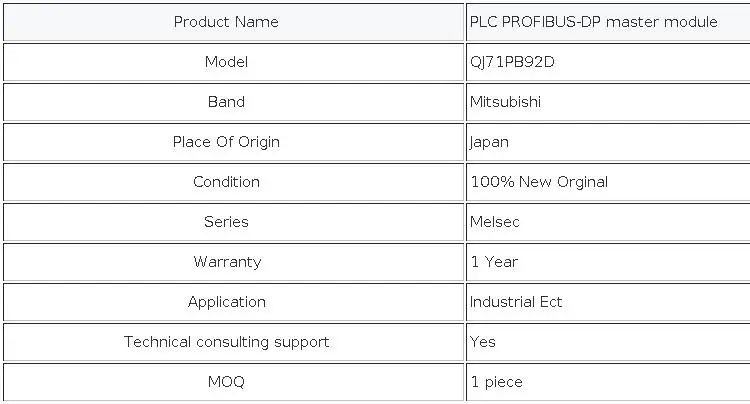Select the "Mitsubishi" value cell

tap(507, 102)
